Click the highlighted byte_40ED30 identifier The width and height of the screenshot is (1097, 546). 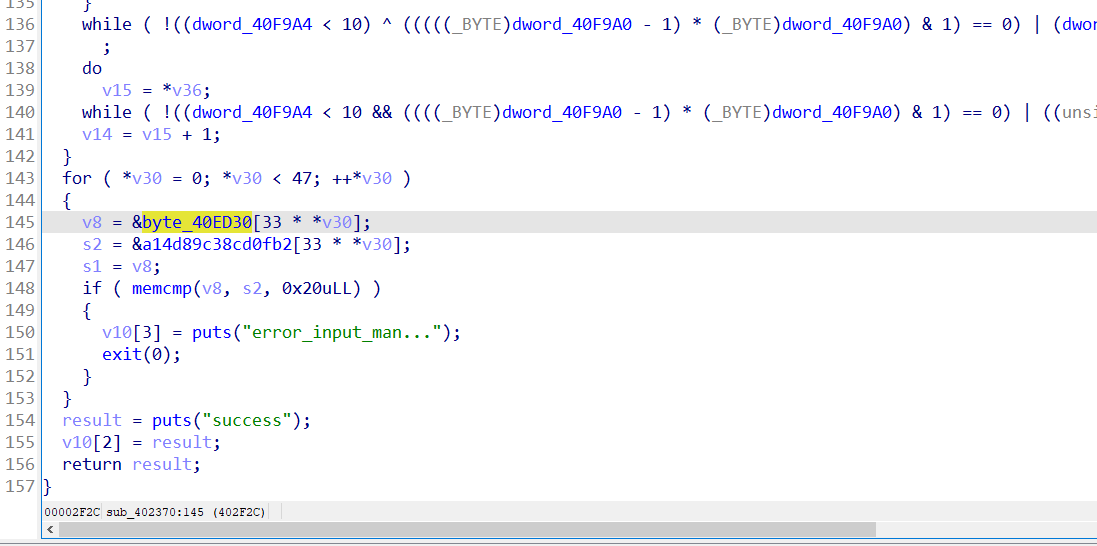pyautogui.click(x=197, y=222)
